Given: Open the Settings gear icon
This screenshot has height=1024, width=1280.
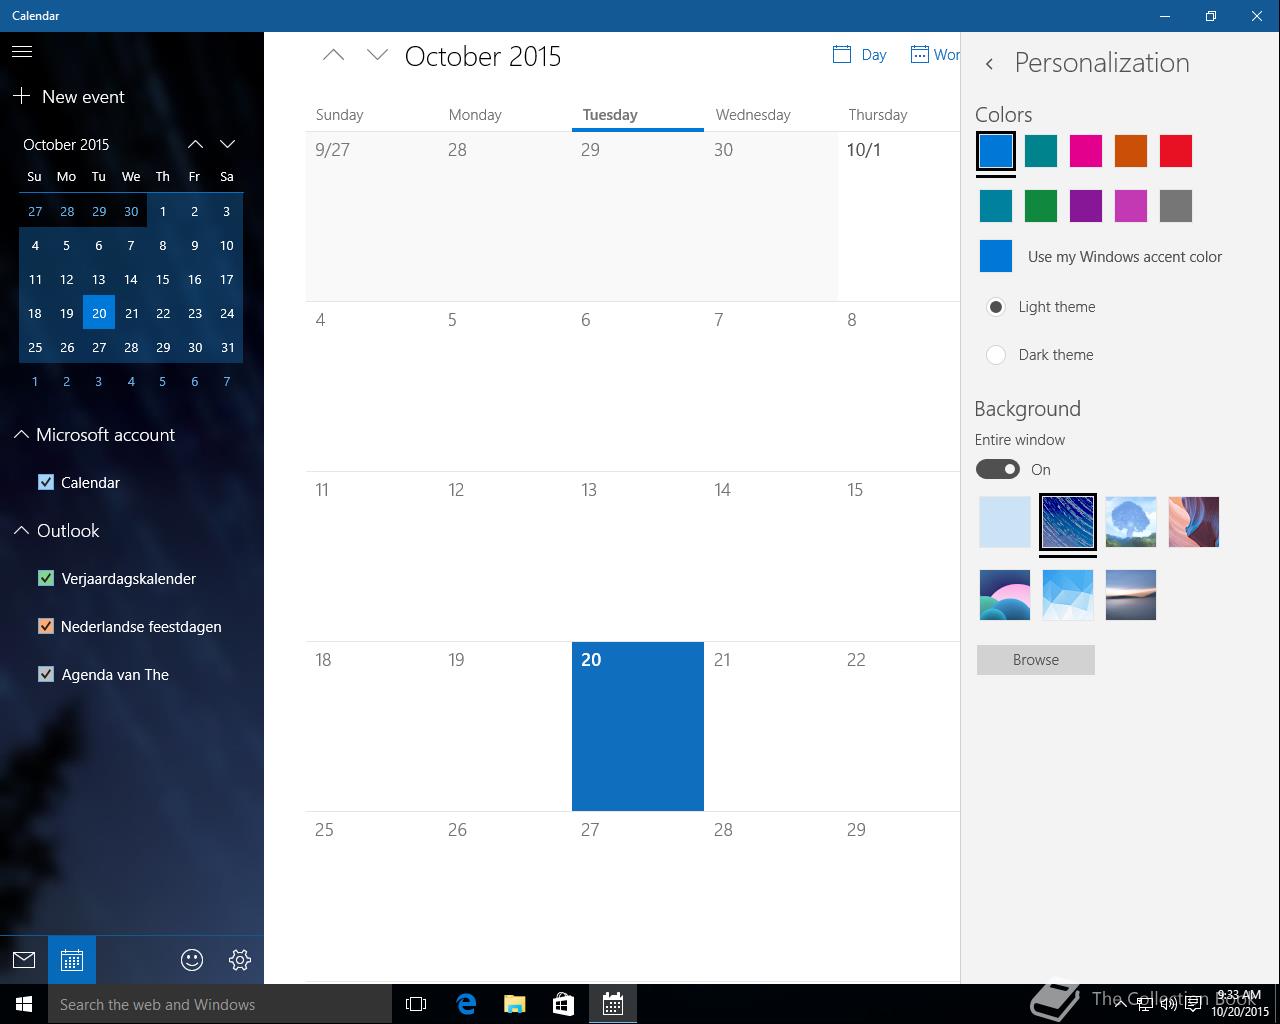Looking at the screenshot, I should (240, 960).
